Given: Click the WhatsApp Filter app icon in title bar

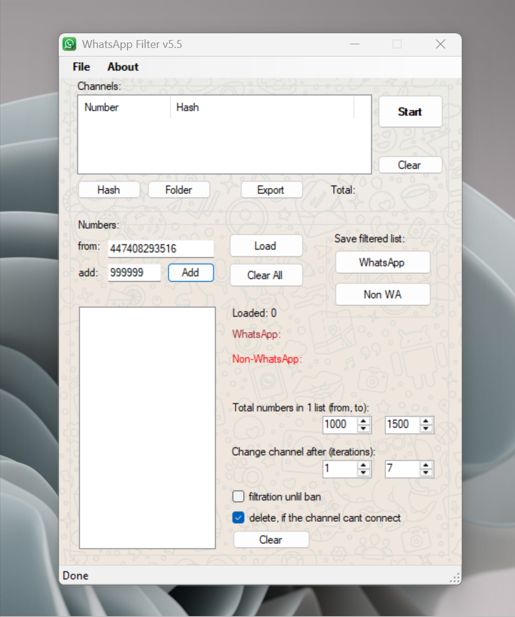Looking at the screenshot, I should 69,44.
